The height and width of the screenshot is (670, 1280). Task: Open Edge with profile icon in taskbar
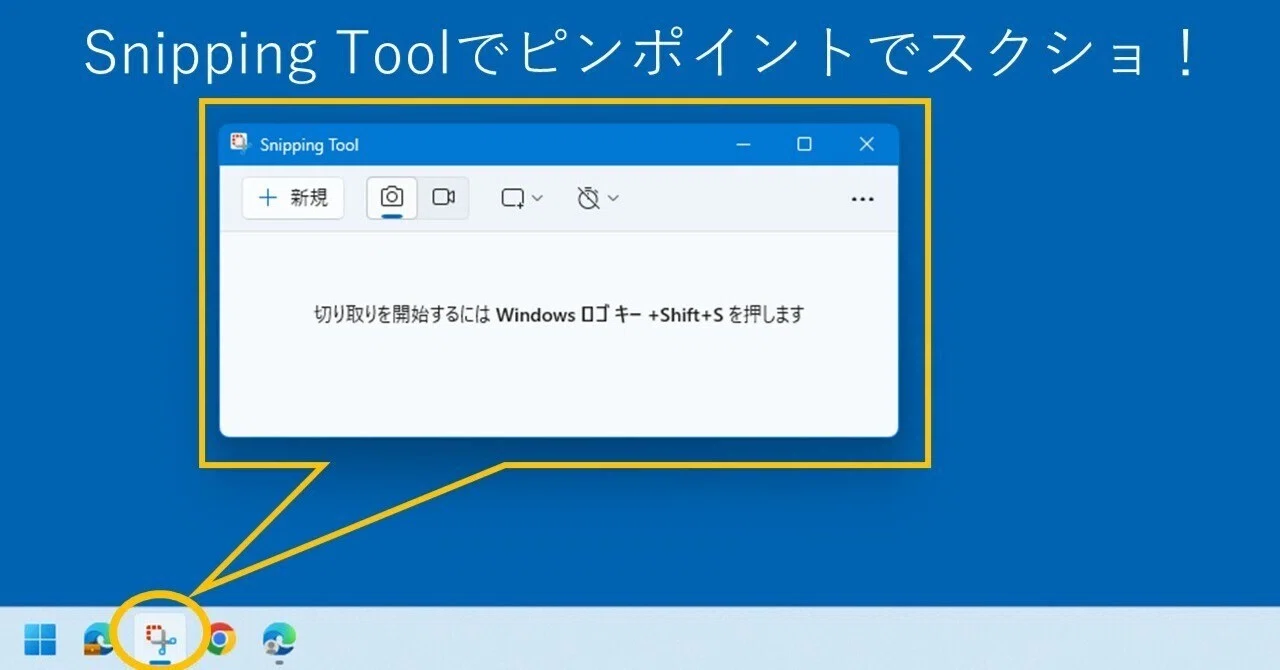coord(279,638)
